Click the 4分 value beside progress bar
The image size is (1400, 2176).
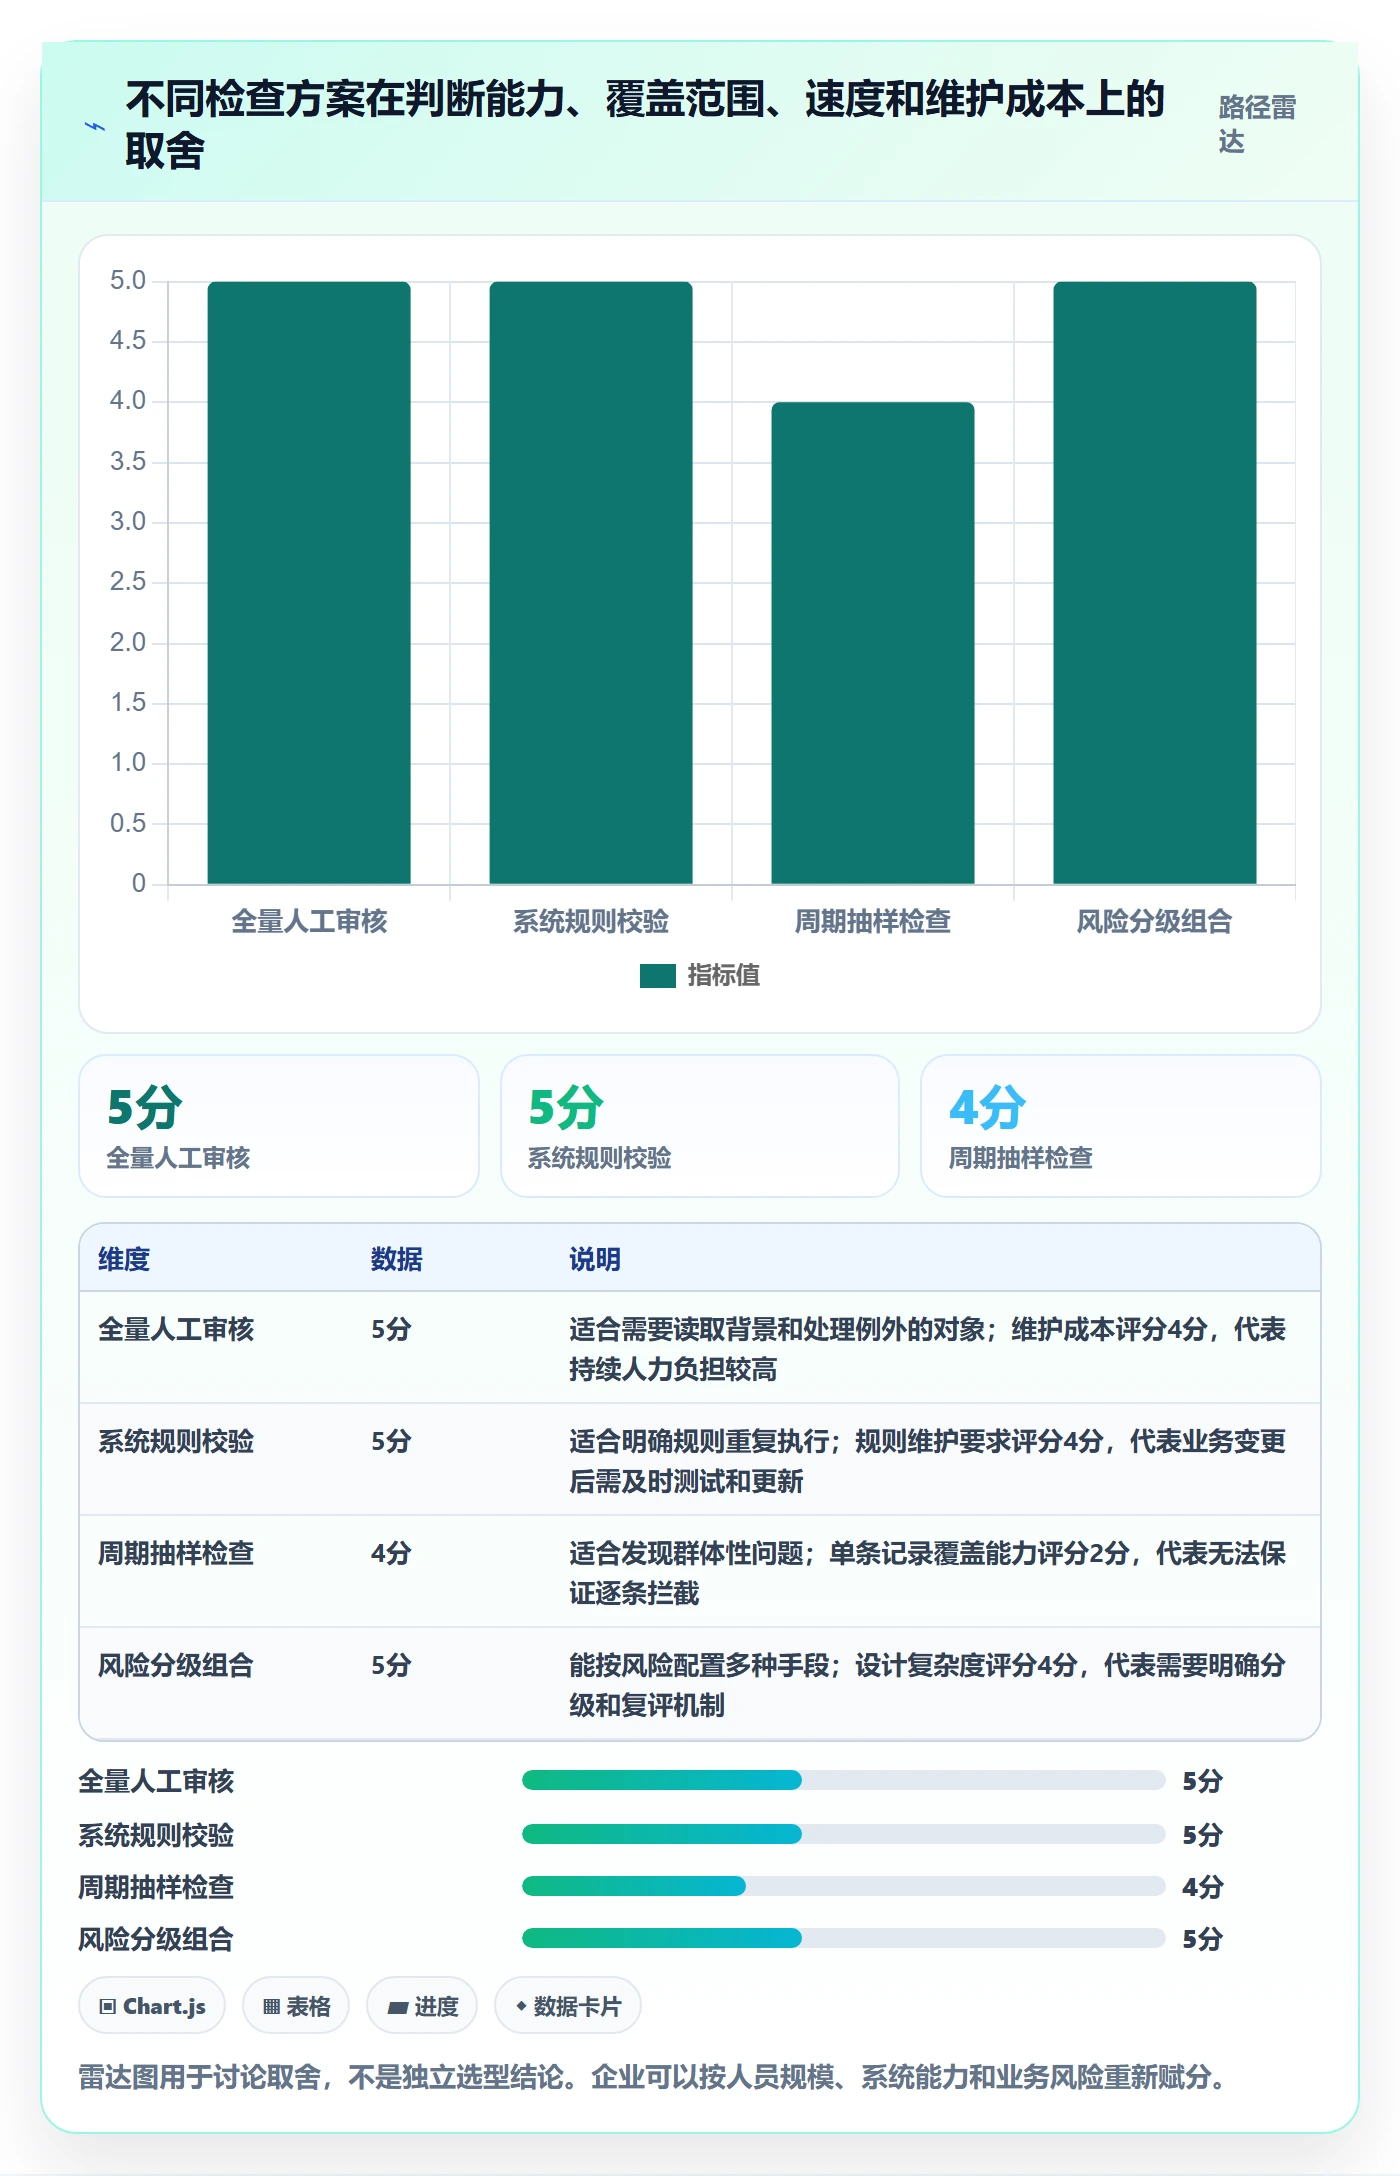[x=1203, y=1887]
